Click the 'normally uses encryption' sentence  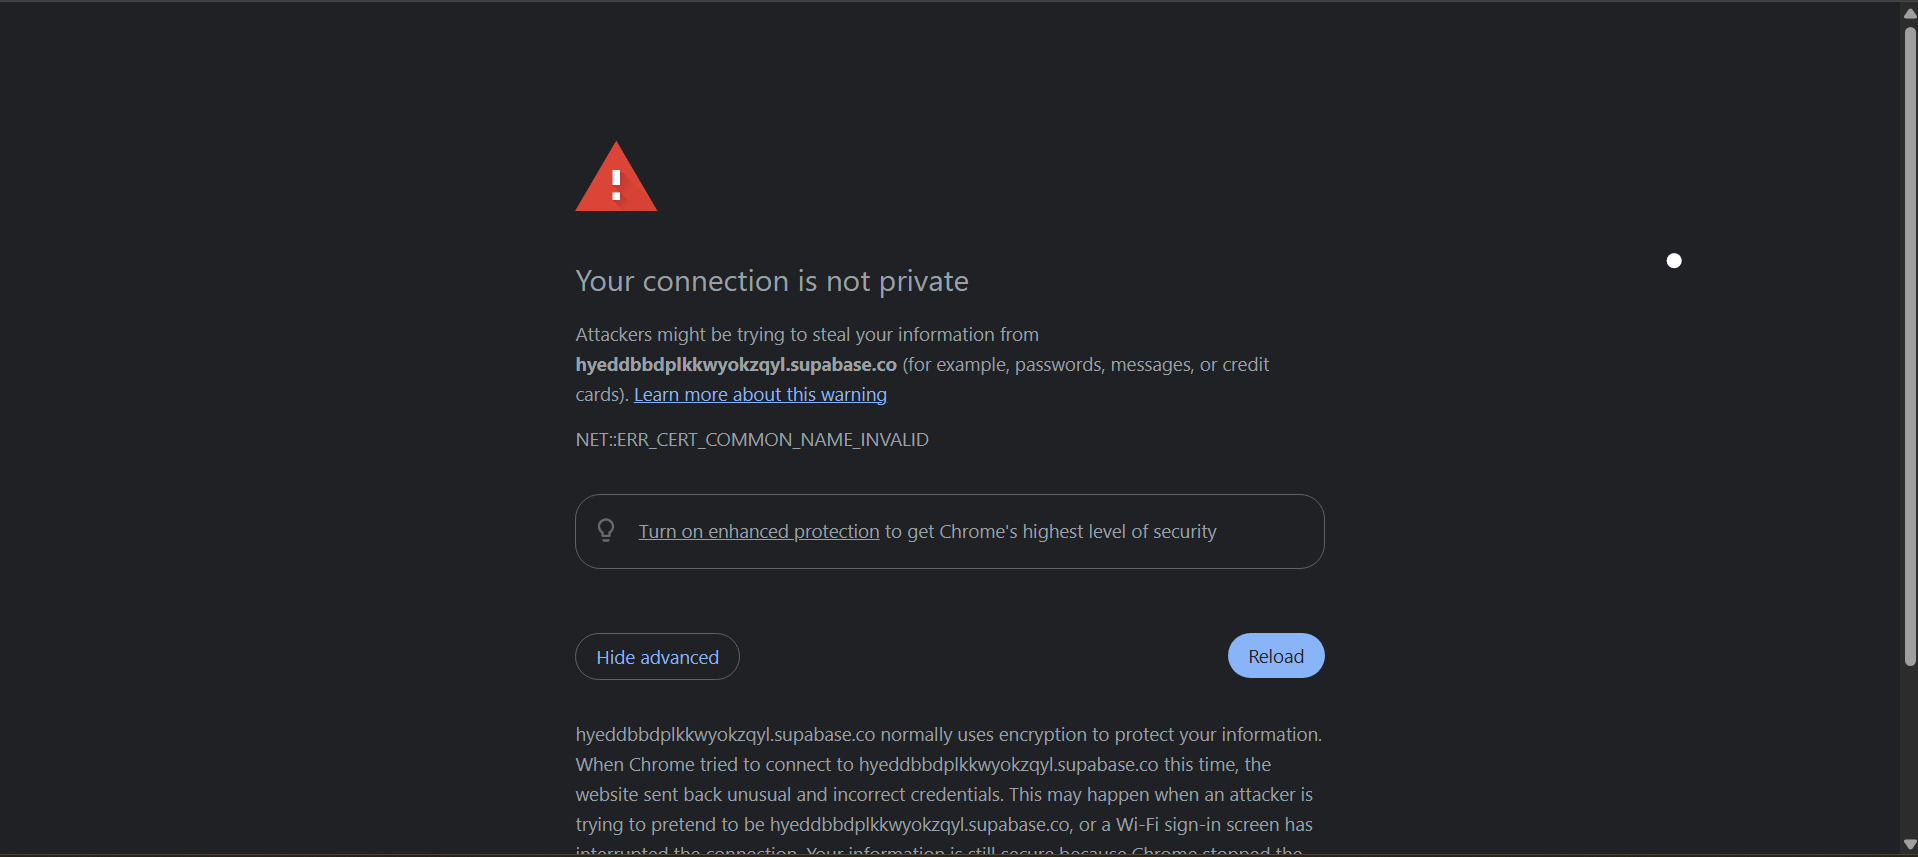(x=985, y=735)
